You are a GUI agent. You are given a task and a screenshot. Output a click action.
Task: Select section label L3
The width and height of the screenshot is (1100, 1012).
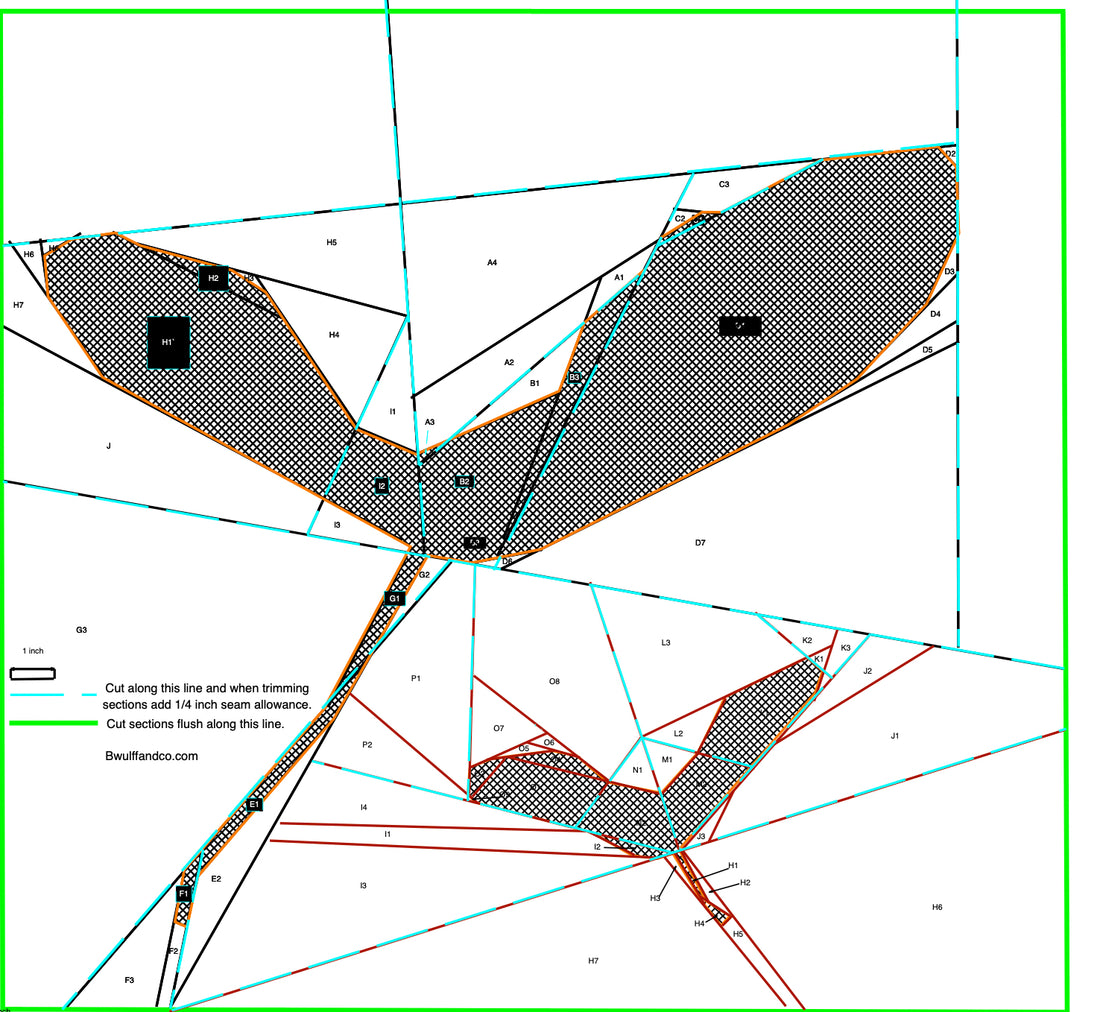[x=666, y=642]
